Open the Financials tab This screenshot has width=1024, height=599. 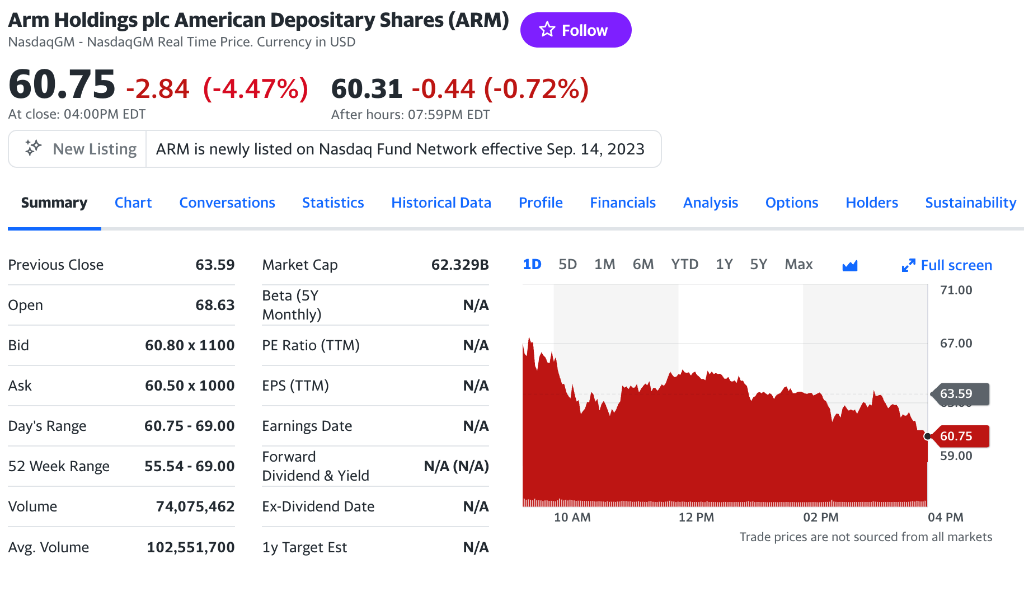click(623, 202)
